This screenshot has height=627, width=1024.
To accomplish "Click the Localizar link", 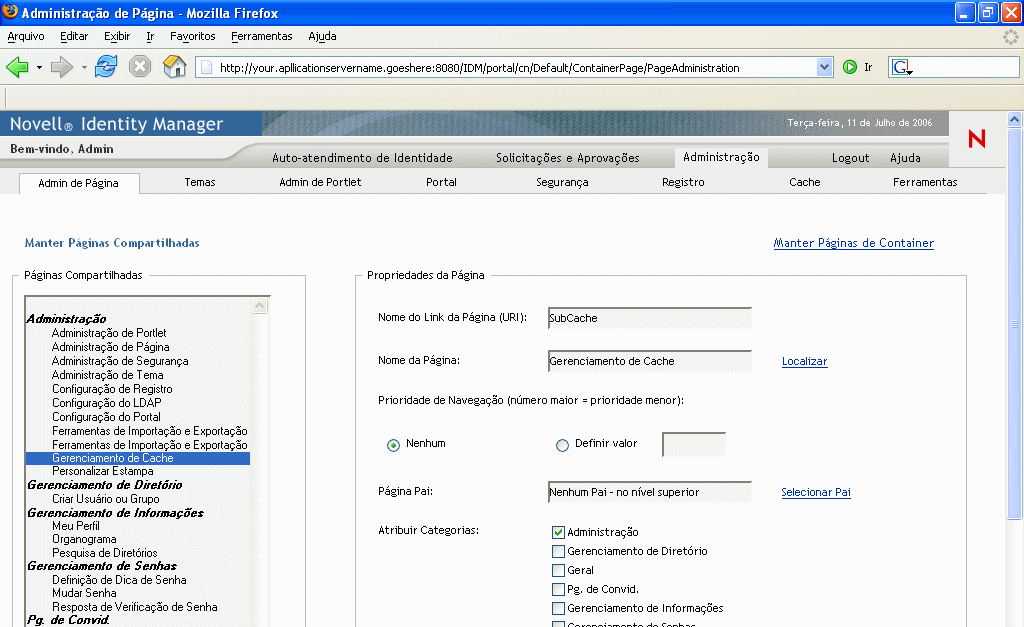I will pyautogui.click(x=805, y=361).
